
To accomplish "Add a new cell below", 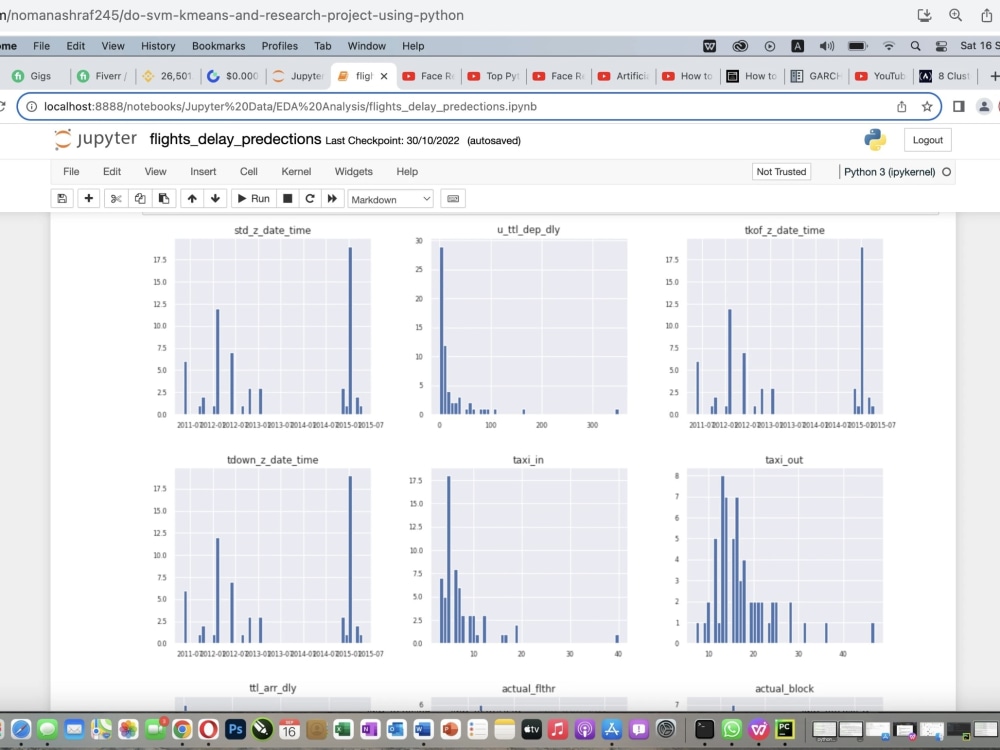I will [88, 198].
